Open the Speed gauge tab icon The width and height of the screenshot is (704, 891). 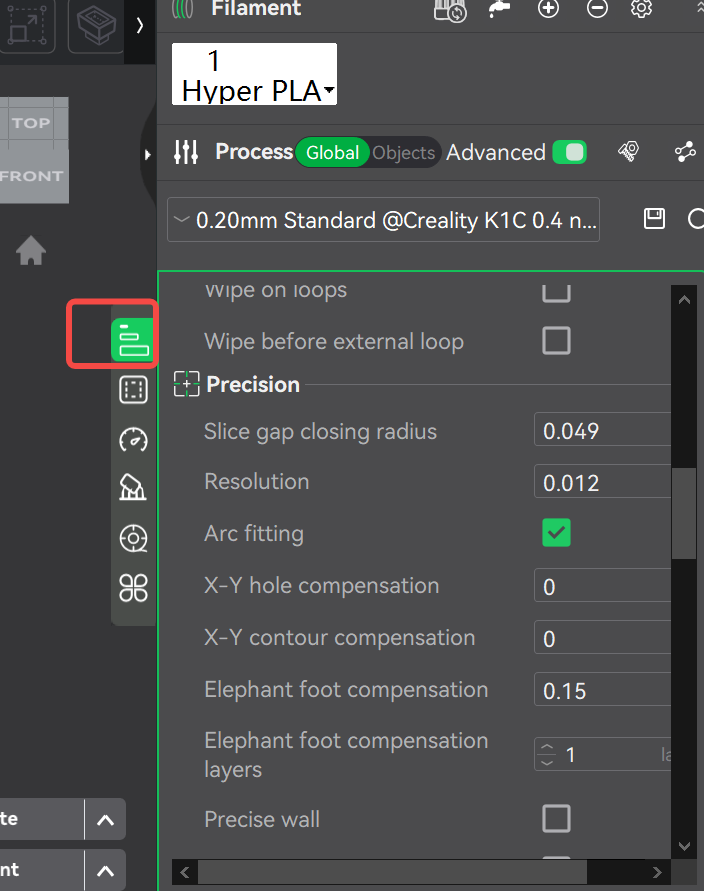coord(133,439)
